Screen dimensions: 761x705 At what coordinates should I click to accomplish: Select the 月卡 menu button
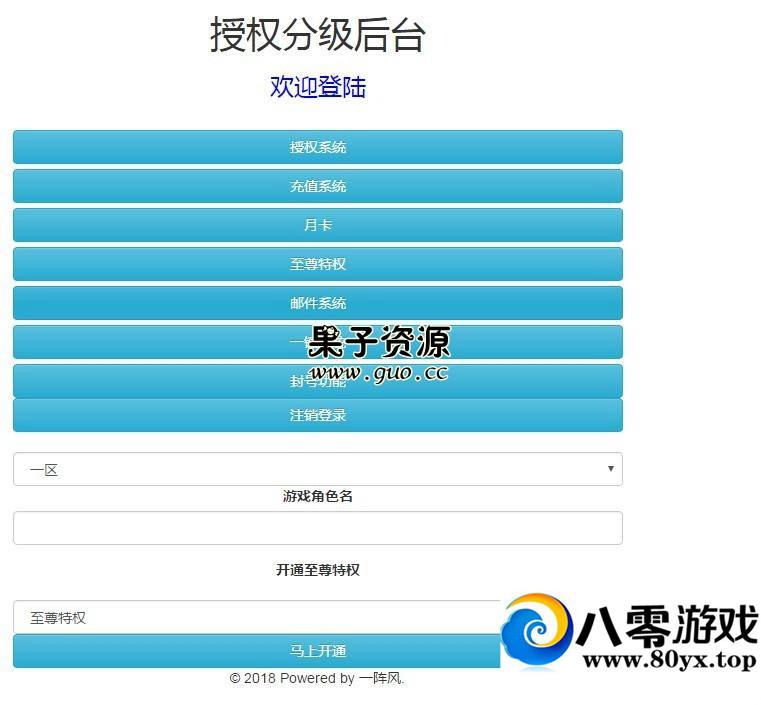317,225
